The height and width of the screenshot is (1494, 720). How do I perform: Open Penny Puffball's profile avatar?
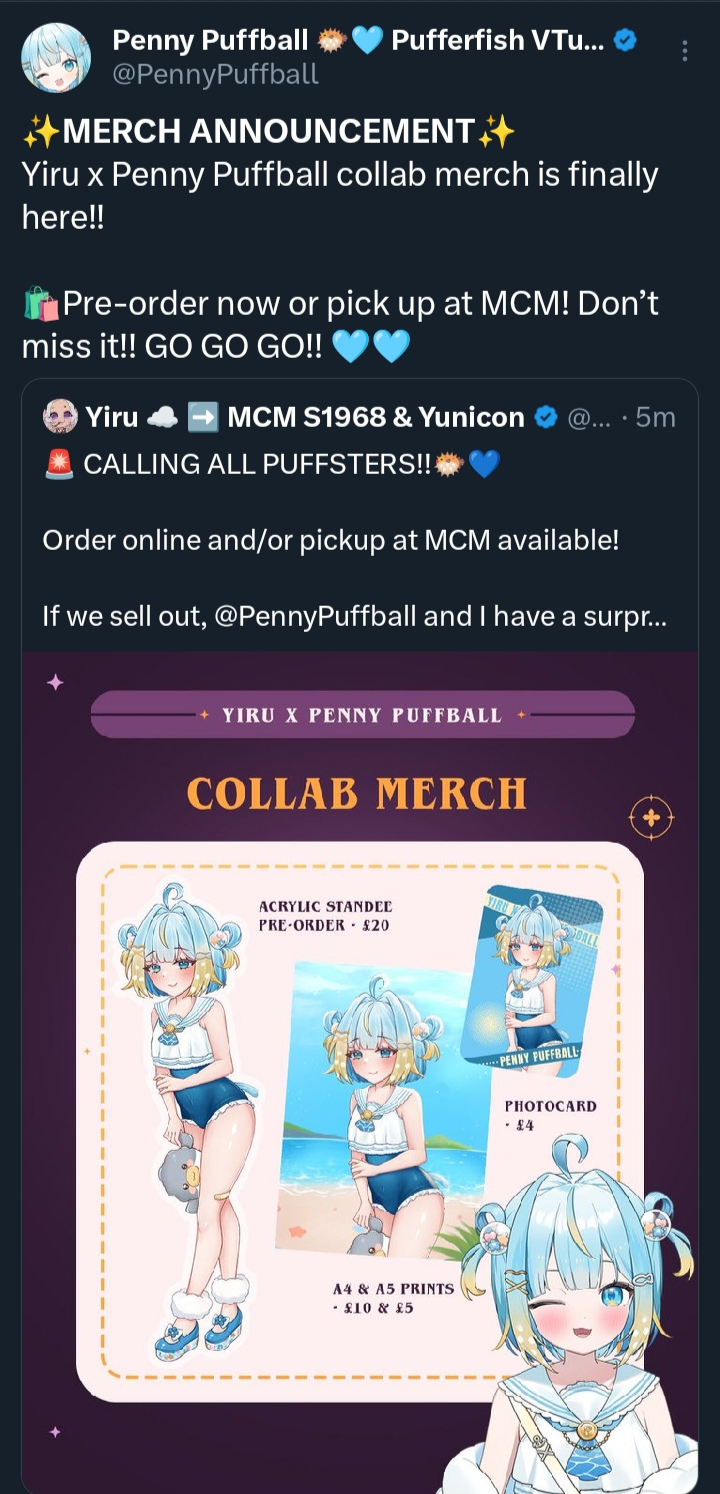click(56, 56)
